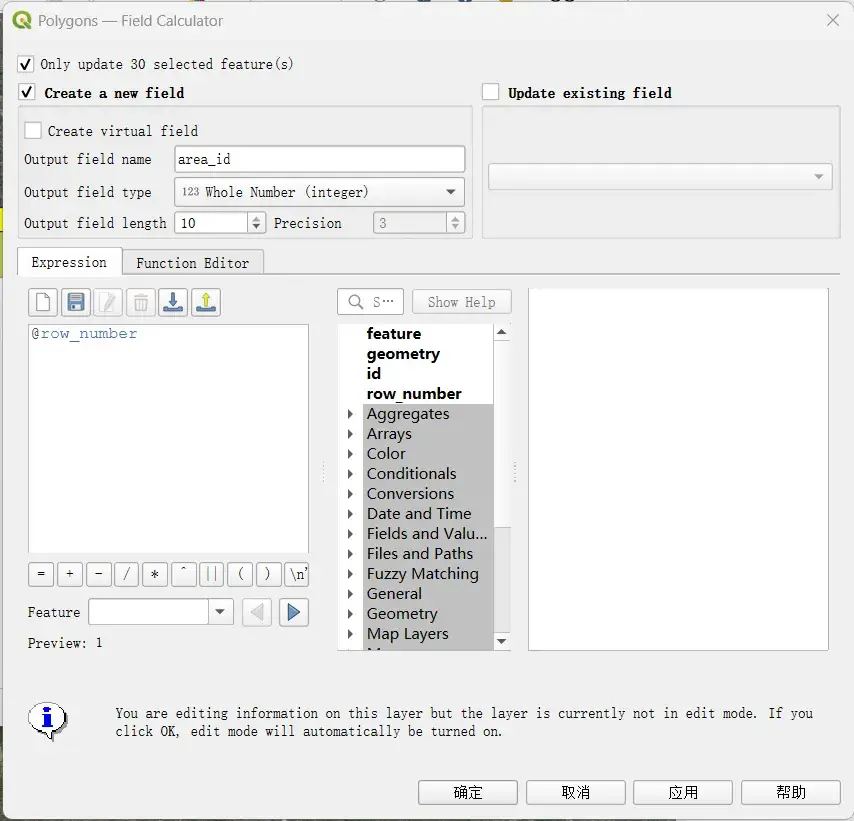Insert the division slash operator
The height and width of the screenshot is (821, 854).
point(126,574)
